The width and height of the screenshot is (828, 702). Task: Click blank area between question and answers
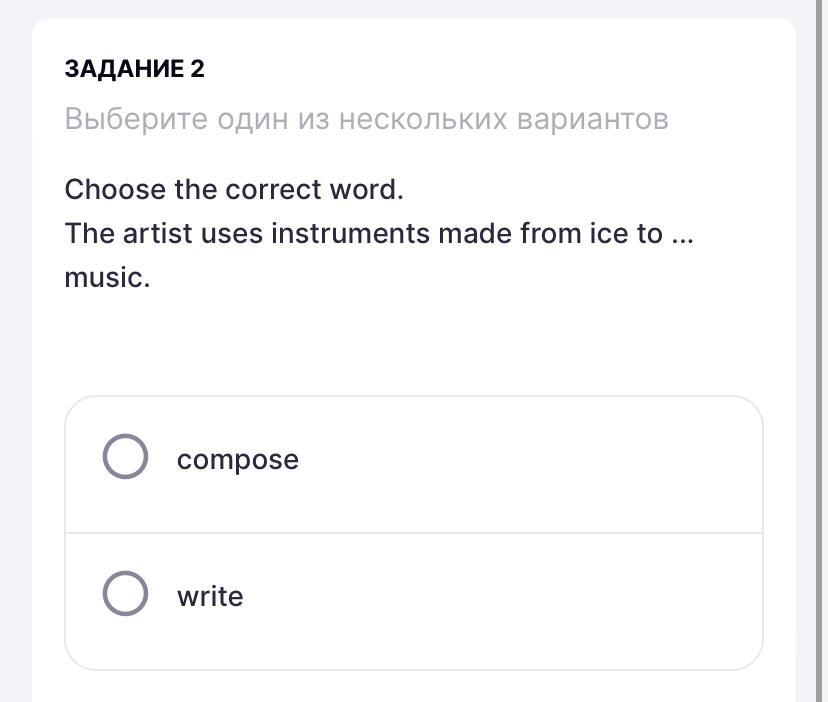414,340
